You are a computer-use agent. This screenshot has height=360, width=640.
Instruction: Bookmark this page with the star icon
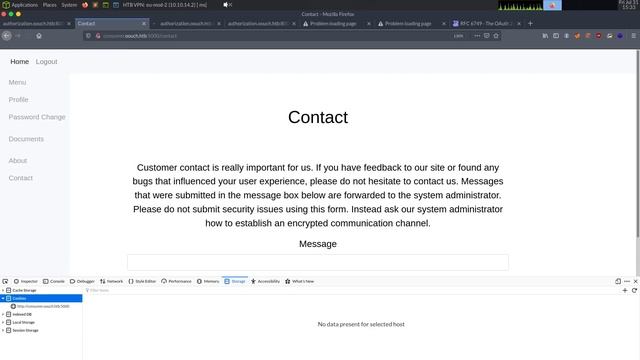pos(496,36)
